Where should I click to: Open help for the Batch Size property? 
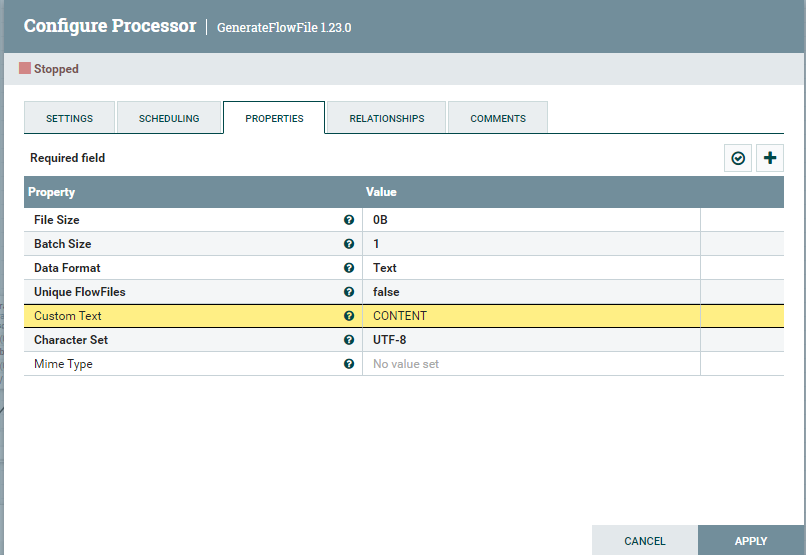coord(349,244)
